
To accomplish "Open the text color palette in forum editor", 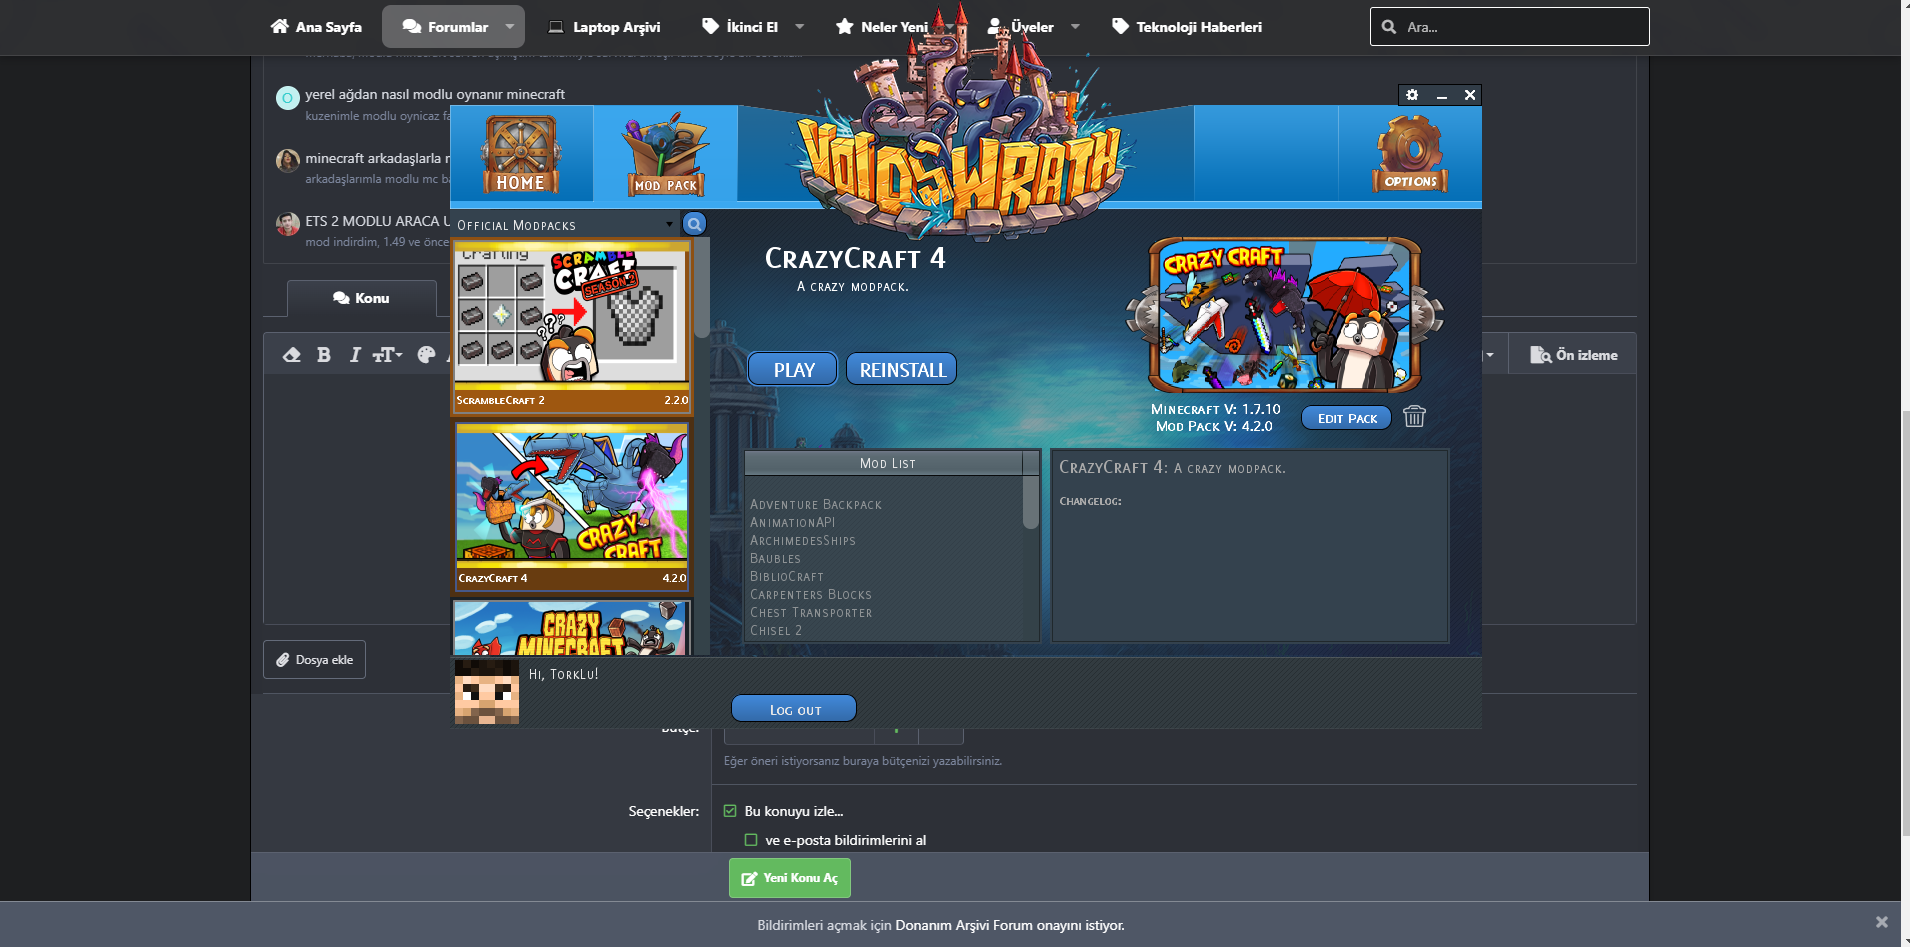I will (x=426, y=355).
